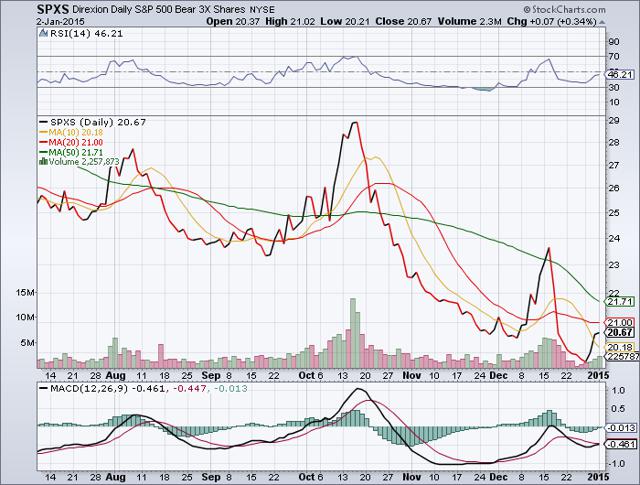Click the 29 price axis label
Image resolution: width=640 pixels, height=485 pixels.
(x=614, y=121)
